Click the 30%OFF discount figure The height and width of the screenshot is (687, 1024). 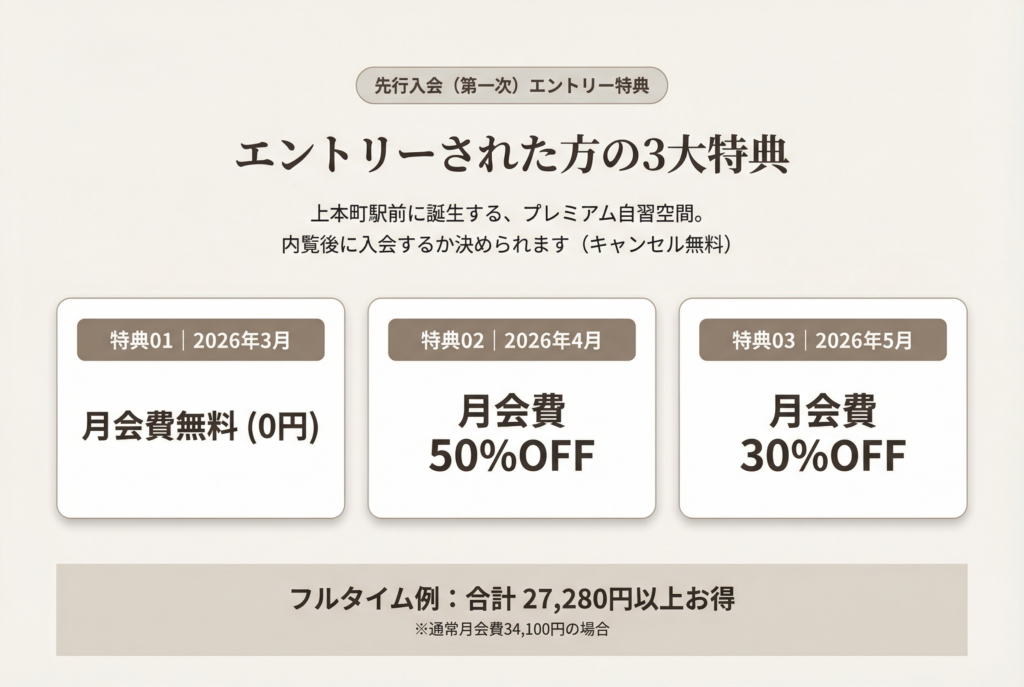pos(823,456)
